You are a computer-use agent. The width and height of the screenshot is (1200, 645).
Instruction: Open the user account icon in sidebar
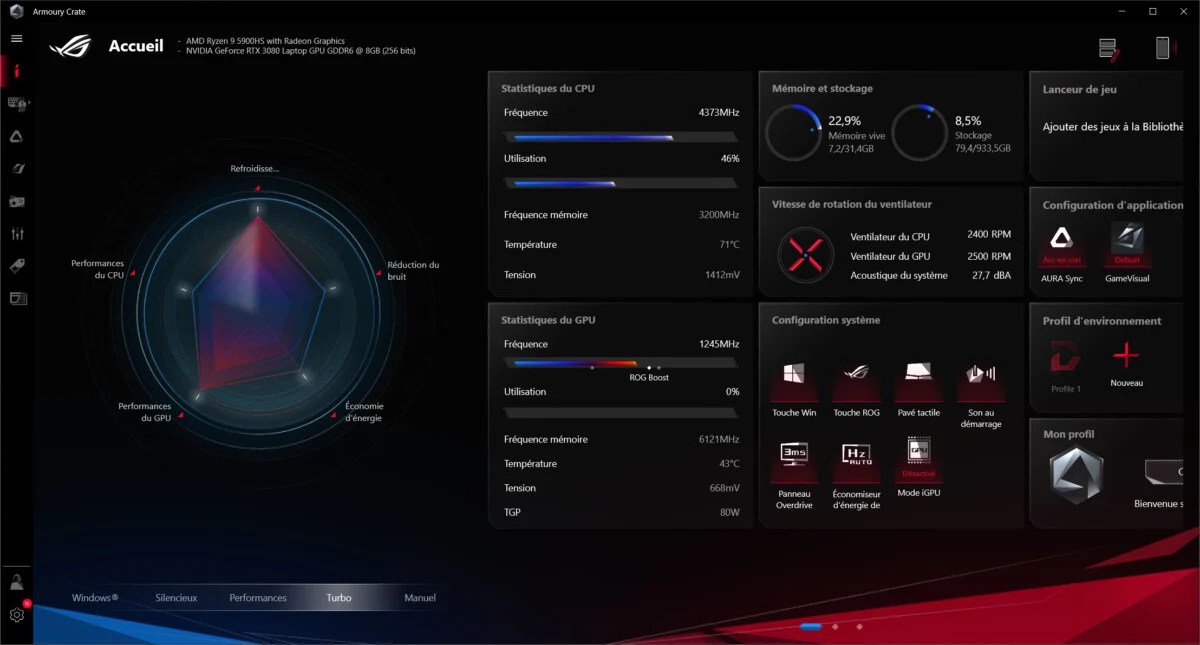(17, 581)
